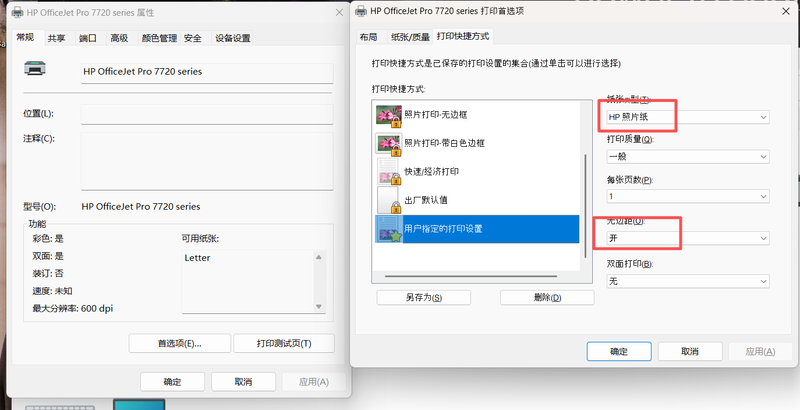
Task: Open the 每张页数 dropdown
Action: [688, 197]
